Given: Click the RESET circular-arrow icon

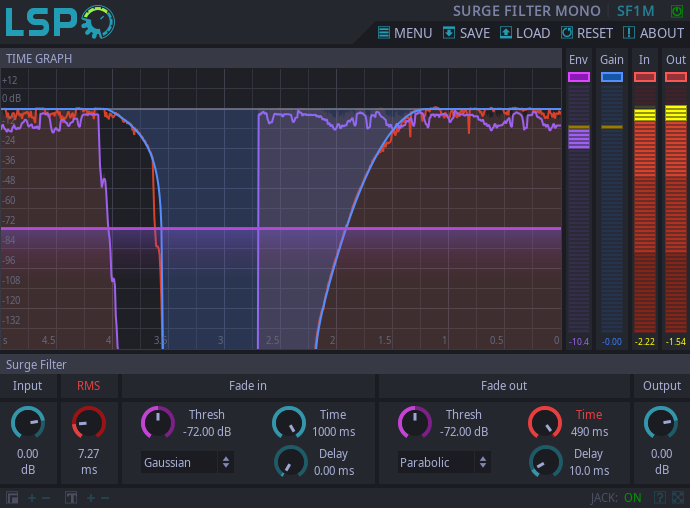Looking at the screenshot, I should [567, 33].
